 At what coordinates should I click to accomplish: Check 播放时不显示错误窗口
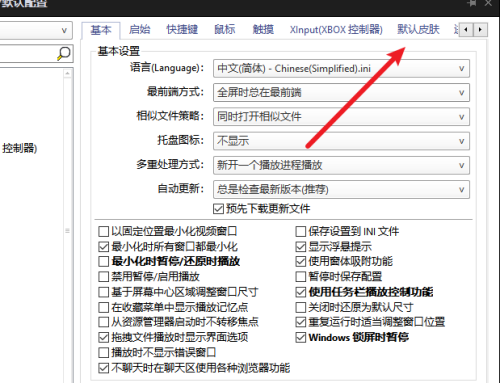[104, 352]
